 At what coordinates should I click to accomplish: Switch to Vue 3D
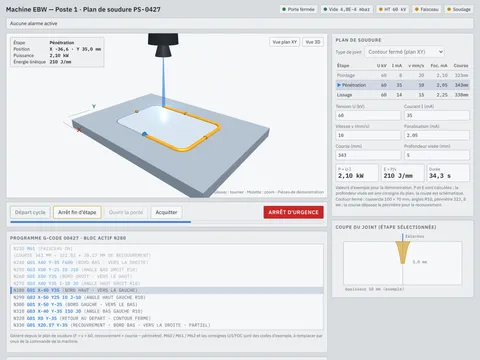(313, 42)
